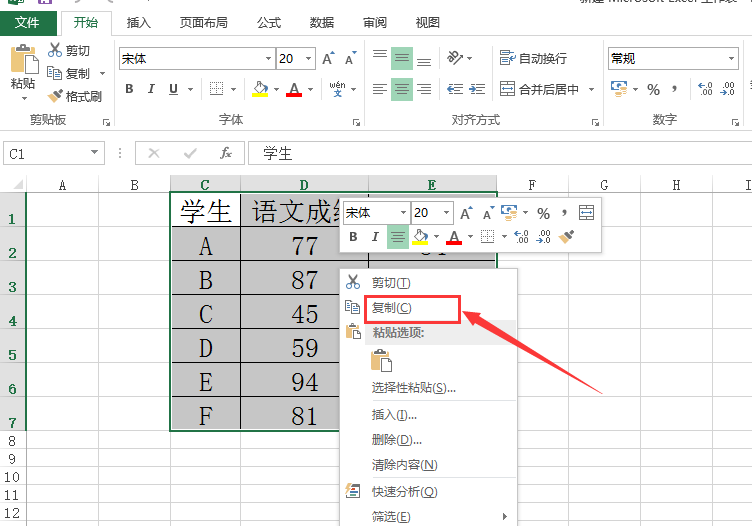Switch to the 插入 ribbon tab

coord(140,22)
